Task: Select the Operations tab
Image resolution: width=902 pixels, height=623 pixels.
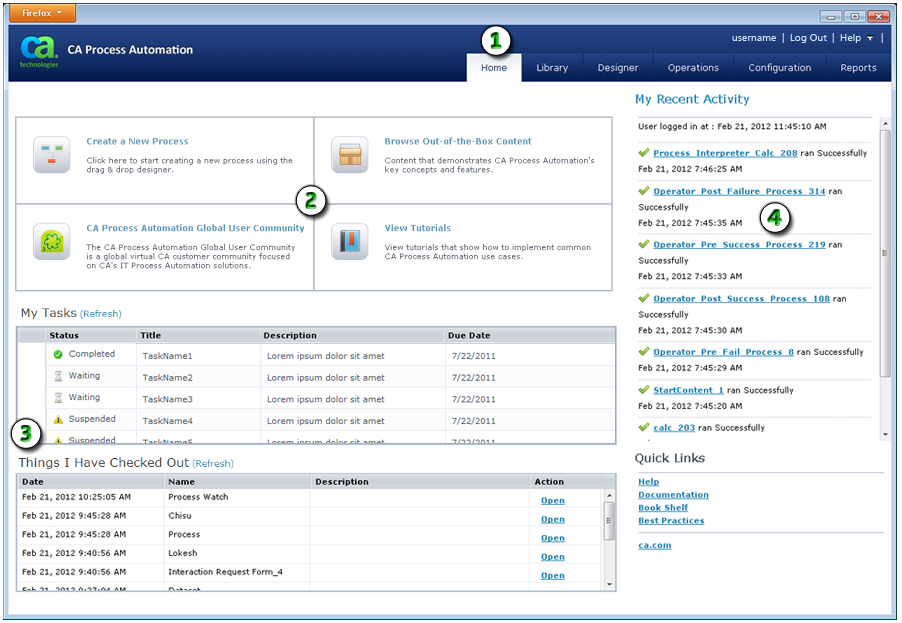Action: coord(693,68)
